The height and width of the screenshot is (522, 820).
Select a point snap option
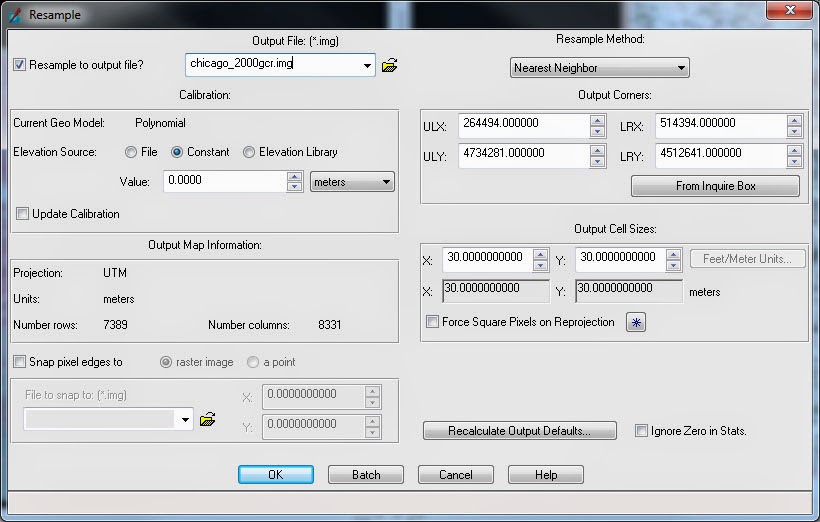pos(253,362)
